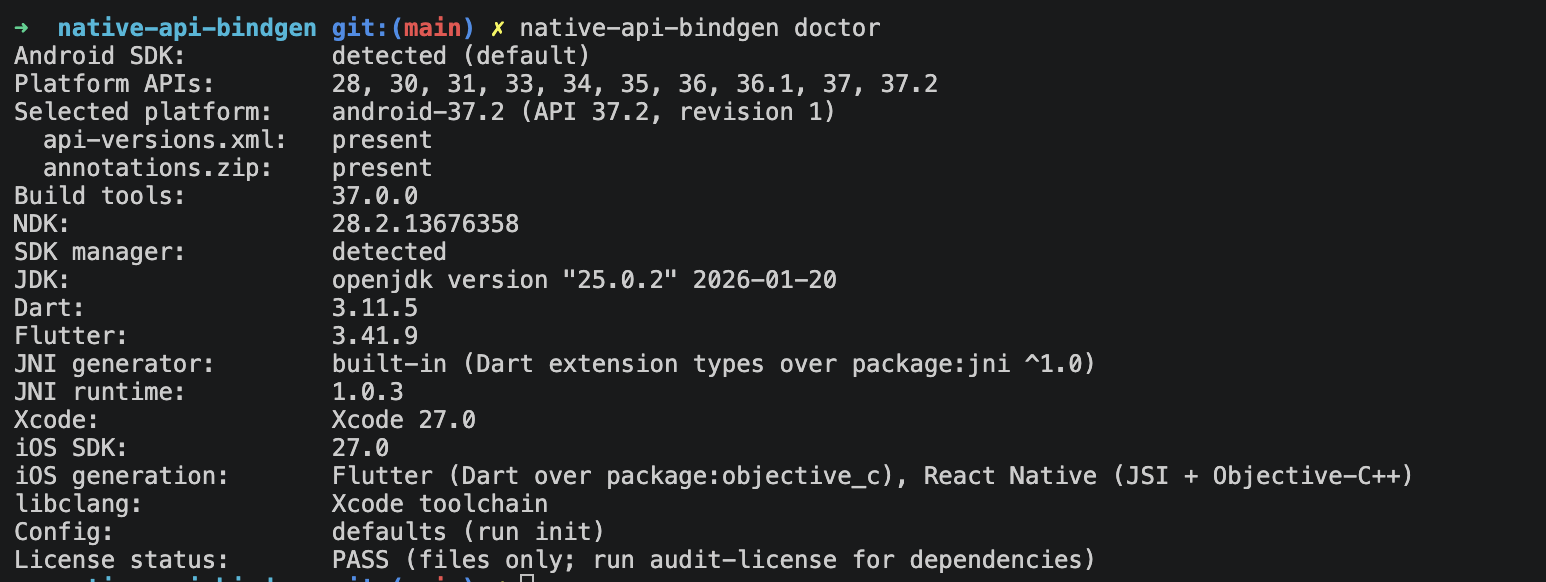Viewport: 1546px width, 582px height.
Task: Click the "JNI runtime:" label
Action: [x=100, y=392]
